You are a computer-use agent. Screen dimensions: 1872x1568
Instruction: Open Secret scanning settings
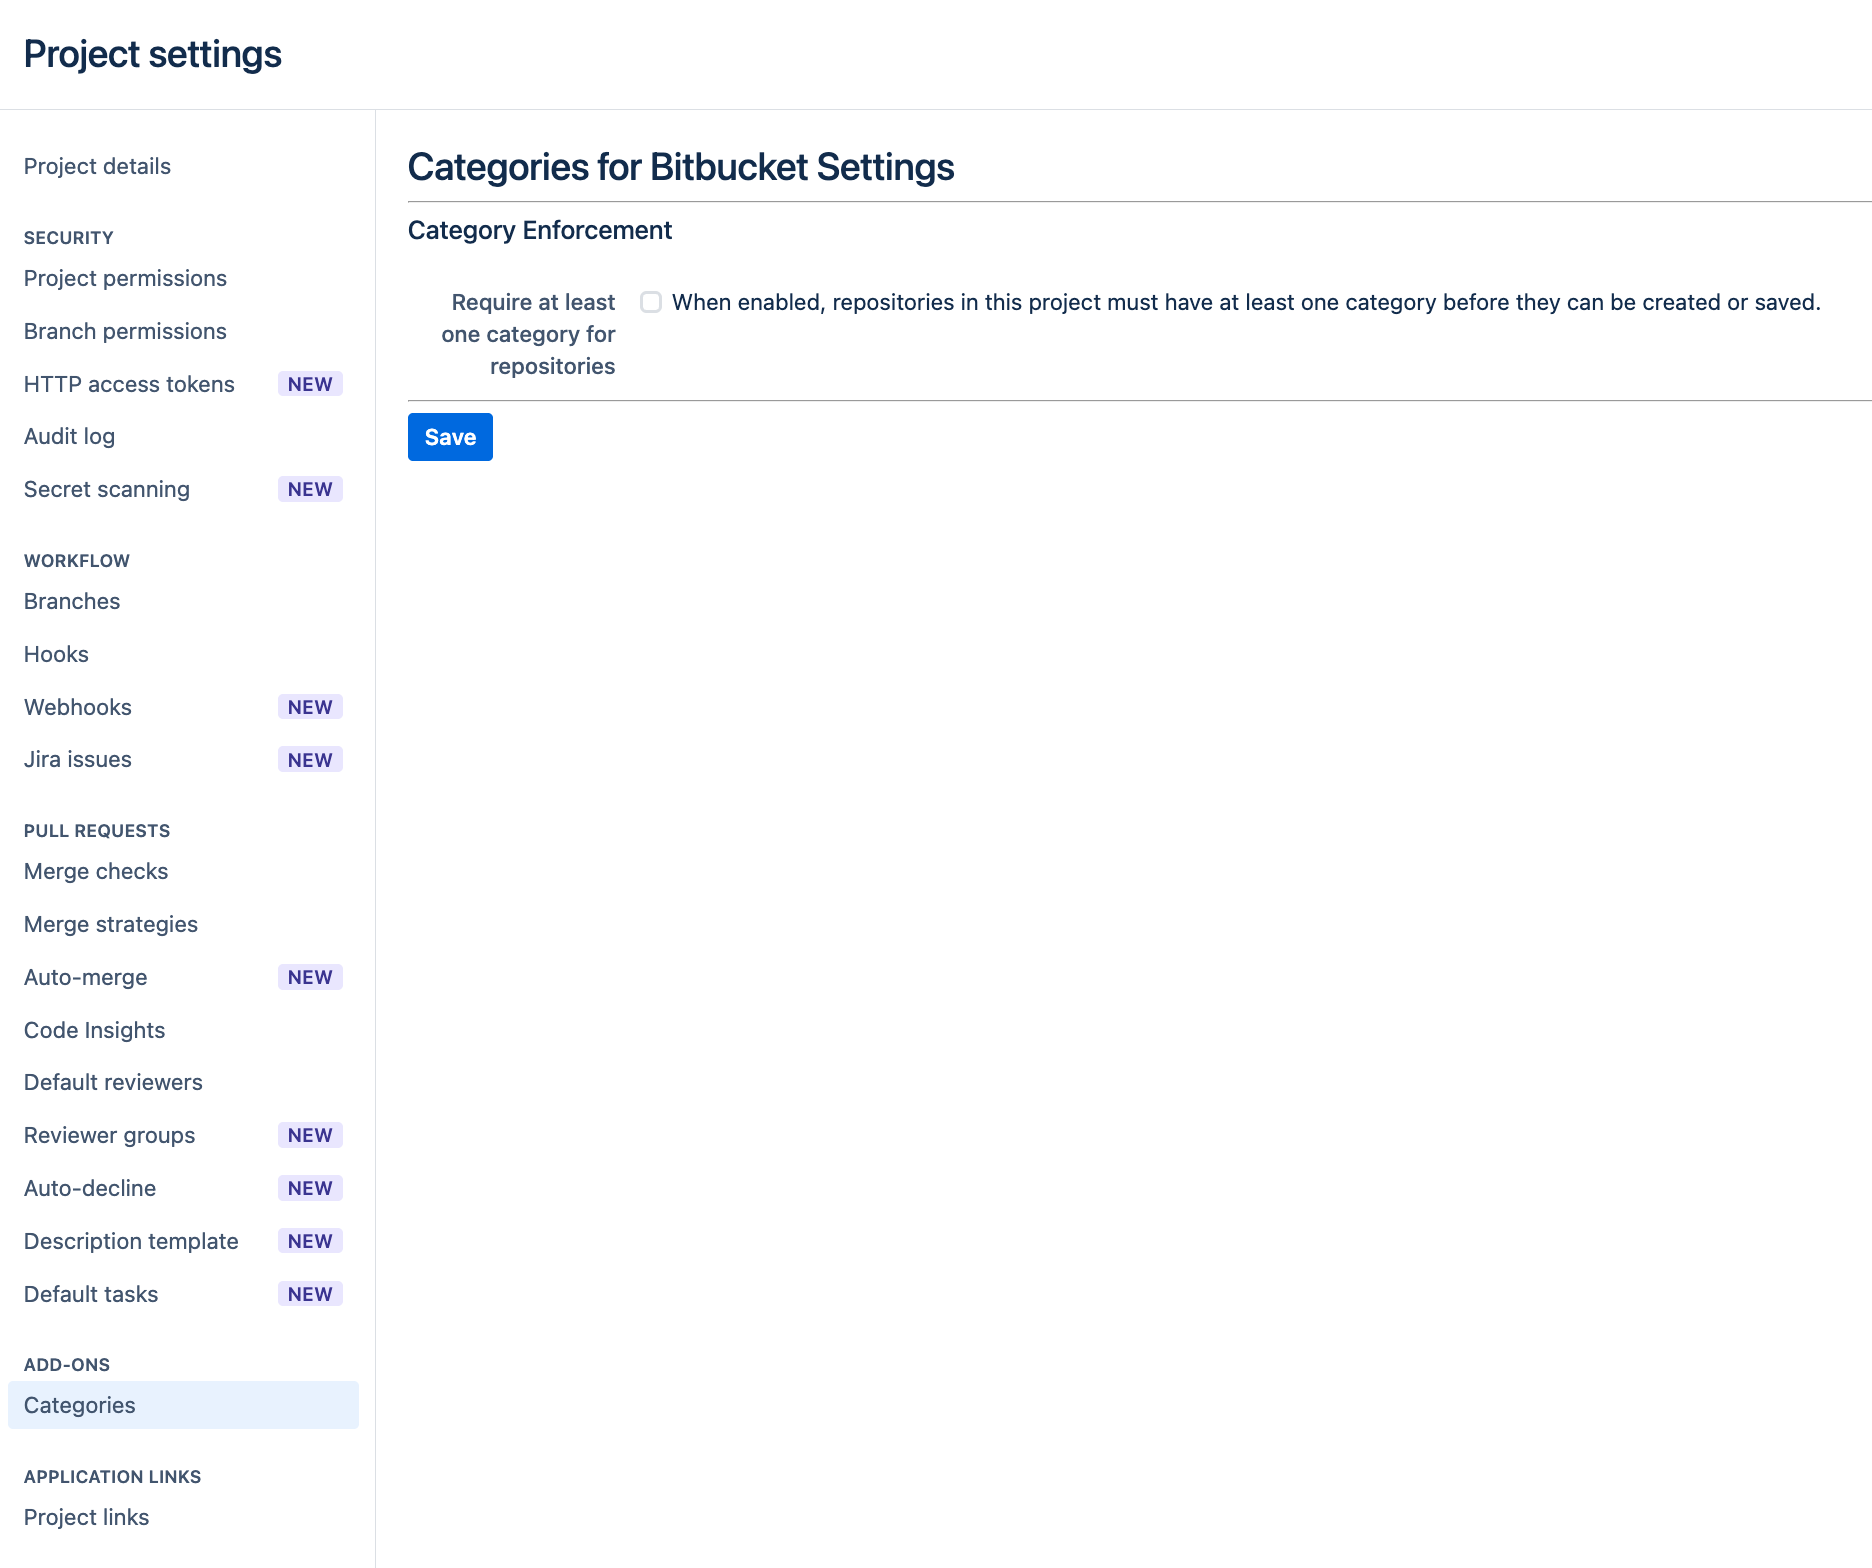coord(106,489)
